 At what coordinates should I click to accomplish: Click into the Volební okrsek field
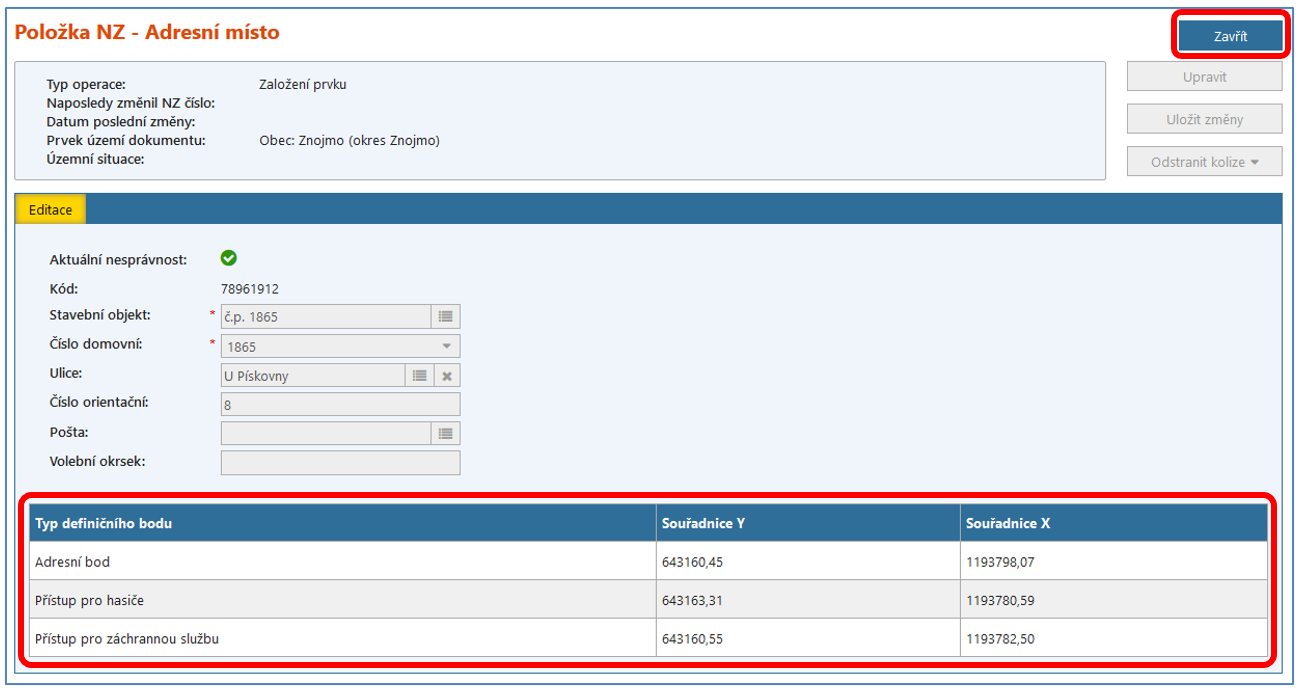(x=339, y=463)
